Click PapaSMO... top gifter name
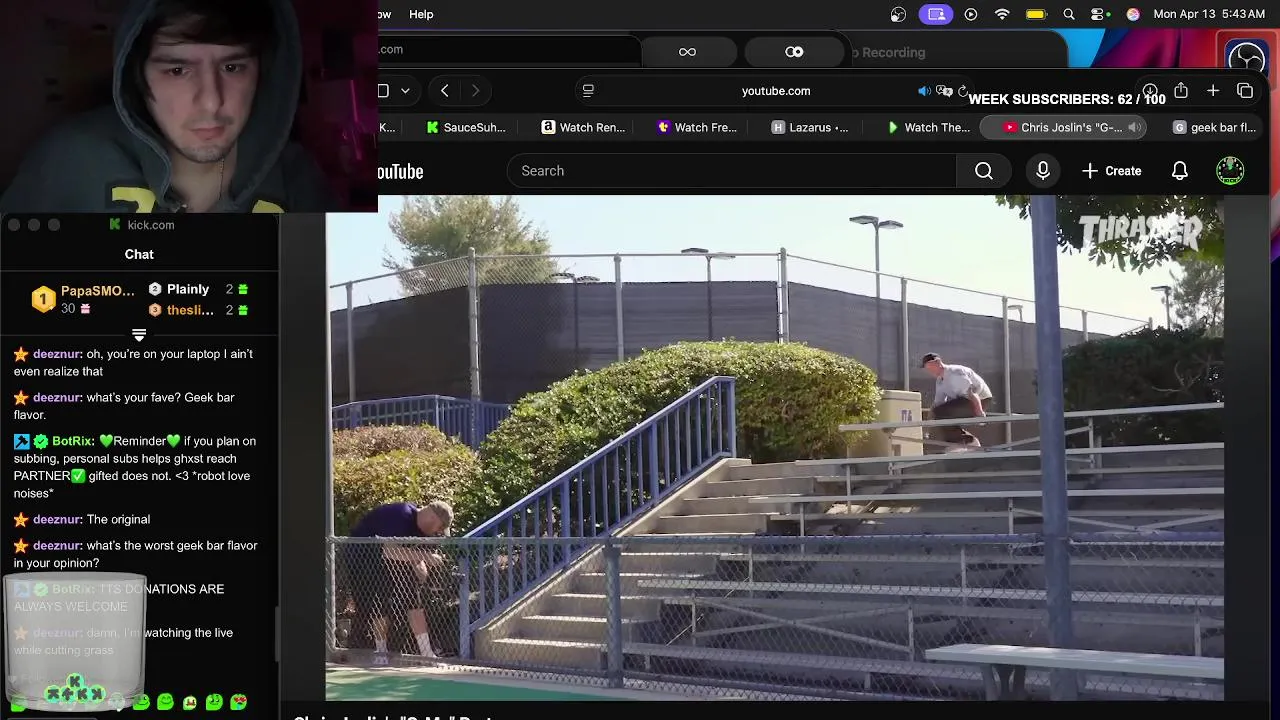The height and width of the screenshot is (720, 1280). (97, 291)
